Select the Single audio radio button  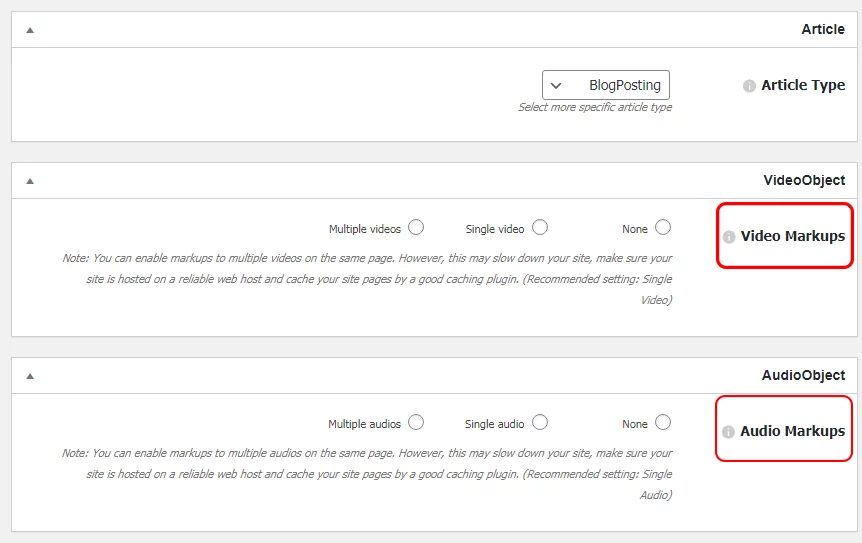tap(540, 422)
